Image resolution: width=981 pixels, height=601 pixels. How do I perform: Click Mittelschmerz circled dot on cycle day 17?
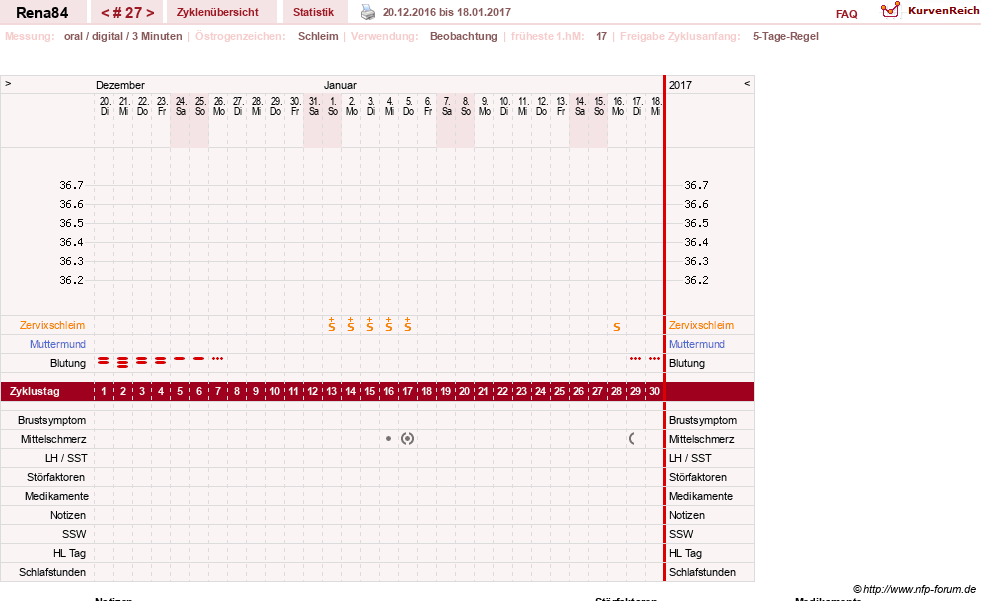coord(408,439)
